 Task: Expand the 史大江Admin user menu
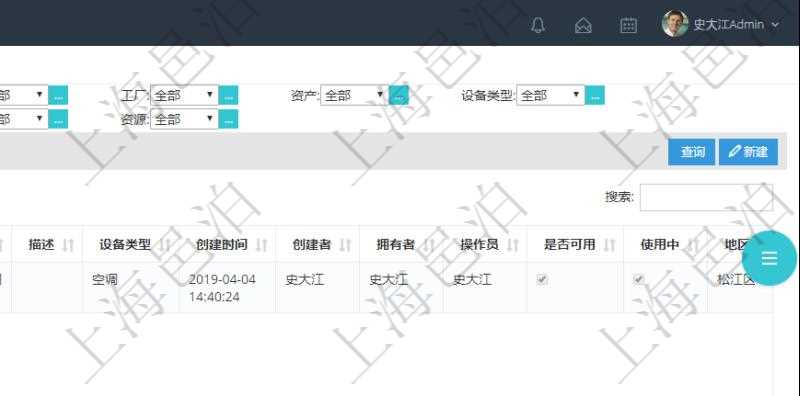(x=735, y=24)
